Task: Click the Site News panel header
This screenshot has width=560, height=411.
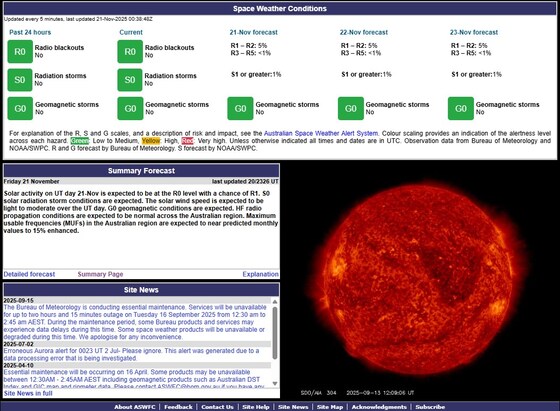Action: pos(141,290)
